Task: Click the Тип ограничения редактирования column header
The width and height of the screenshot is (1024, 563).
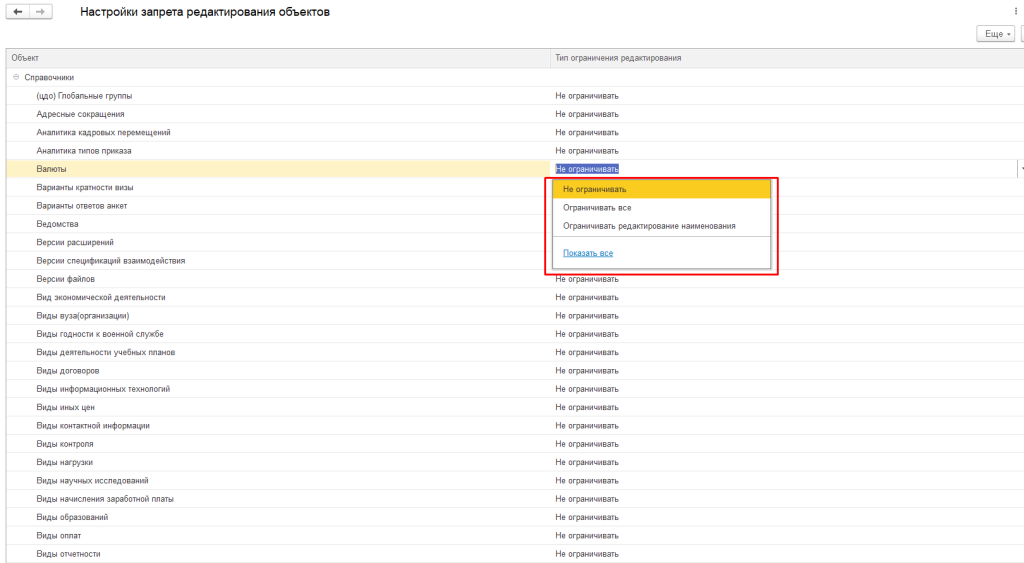Action: [618, 58]
